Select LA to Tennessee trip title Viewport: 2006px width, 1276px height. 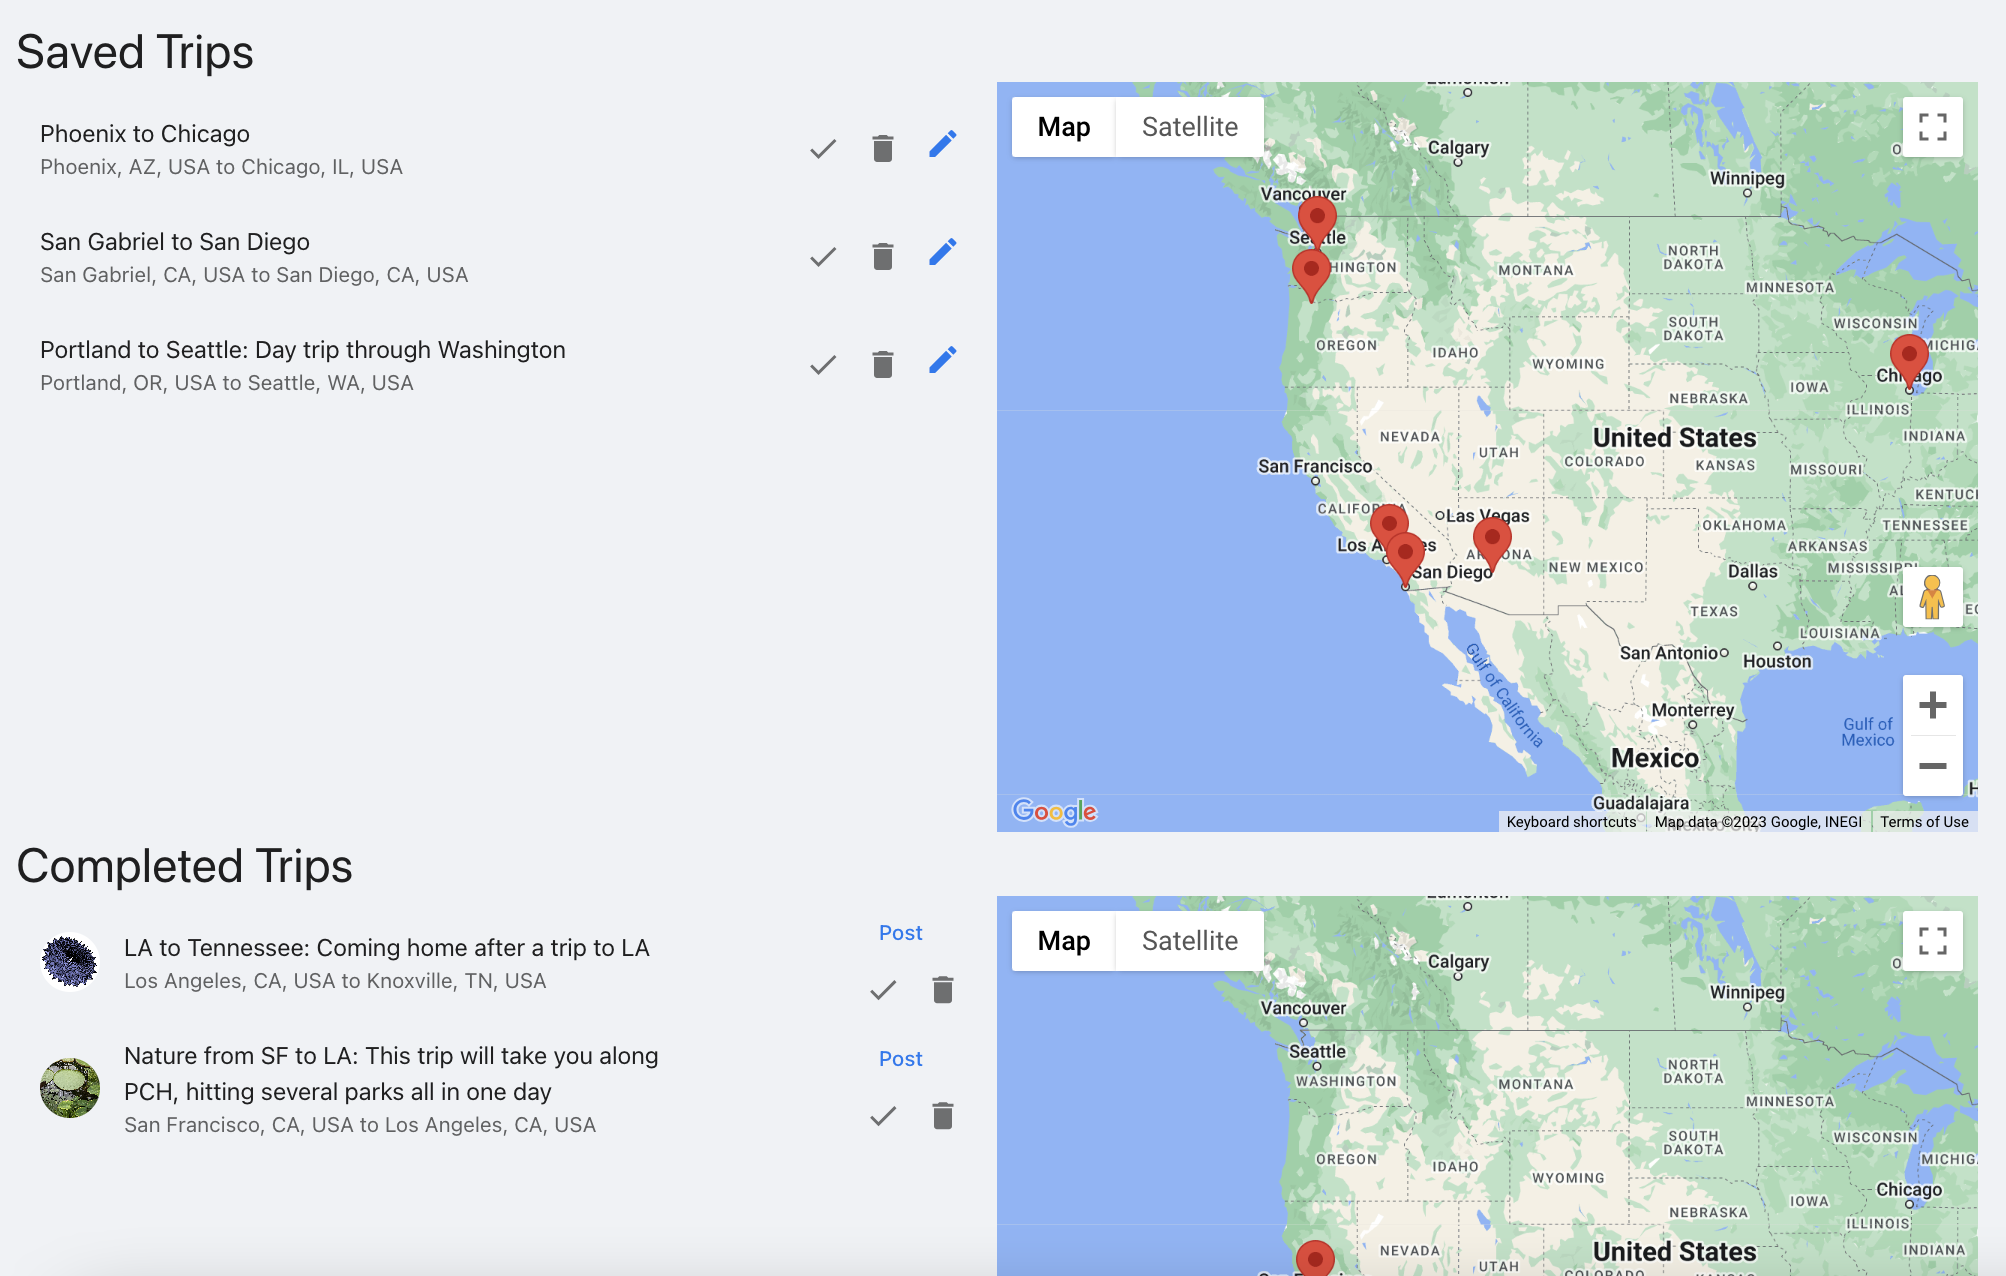tap(387, 948)
